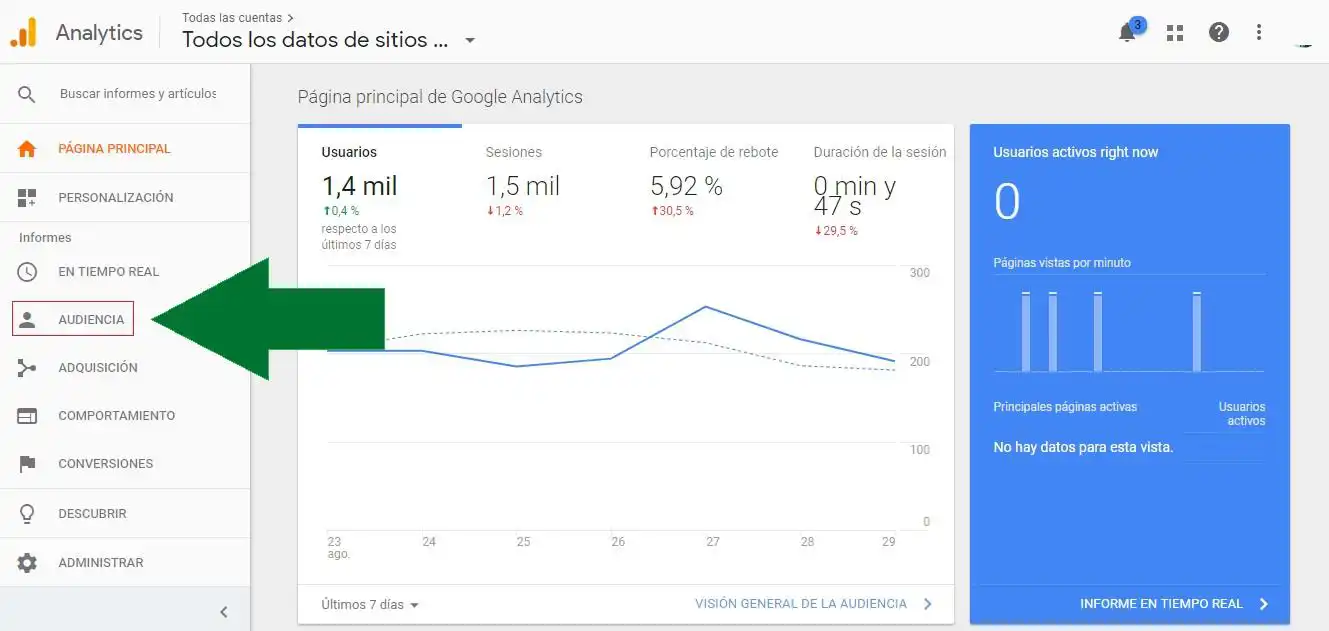This screenshot has width=1329, height=631.
Task: Open the Administrar gear icon
Action: 28,561
